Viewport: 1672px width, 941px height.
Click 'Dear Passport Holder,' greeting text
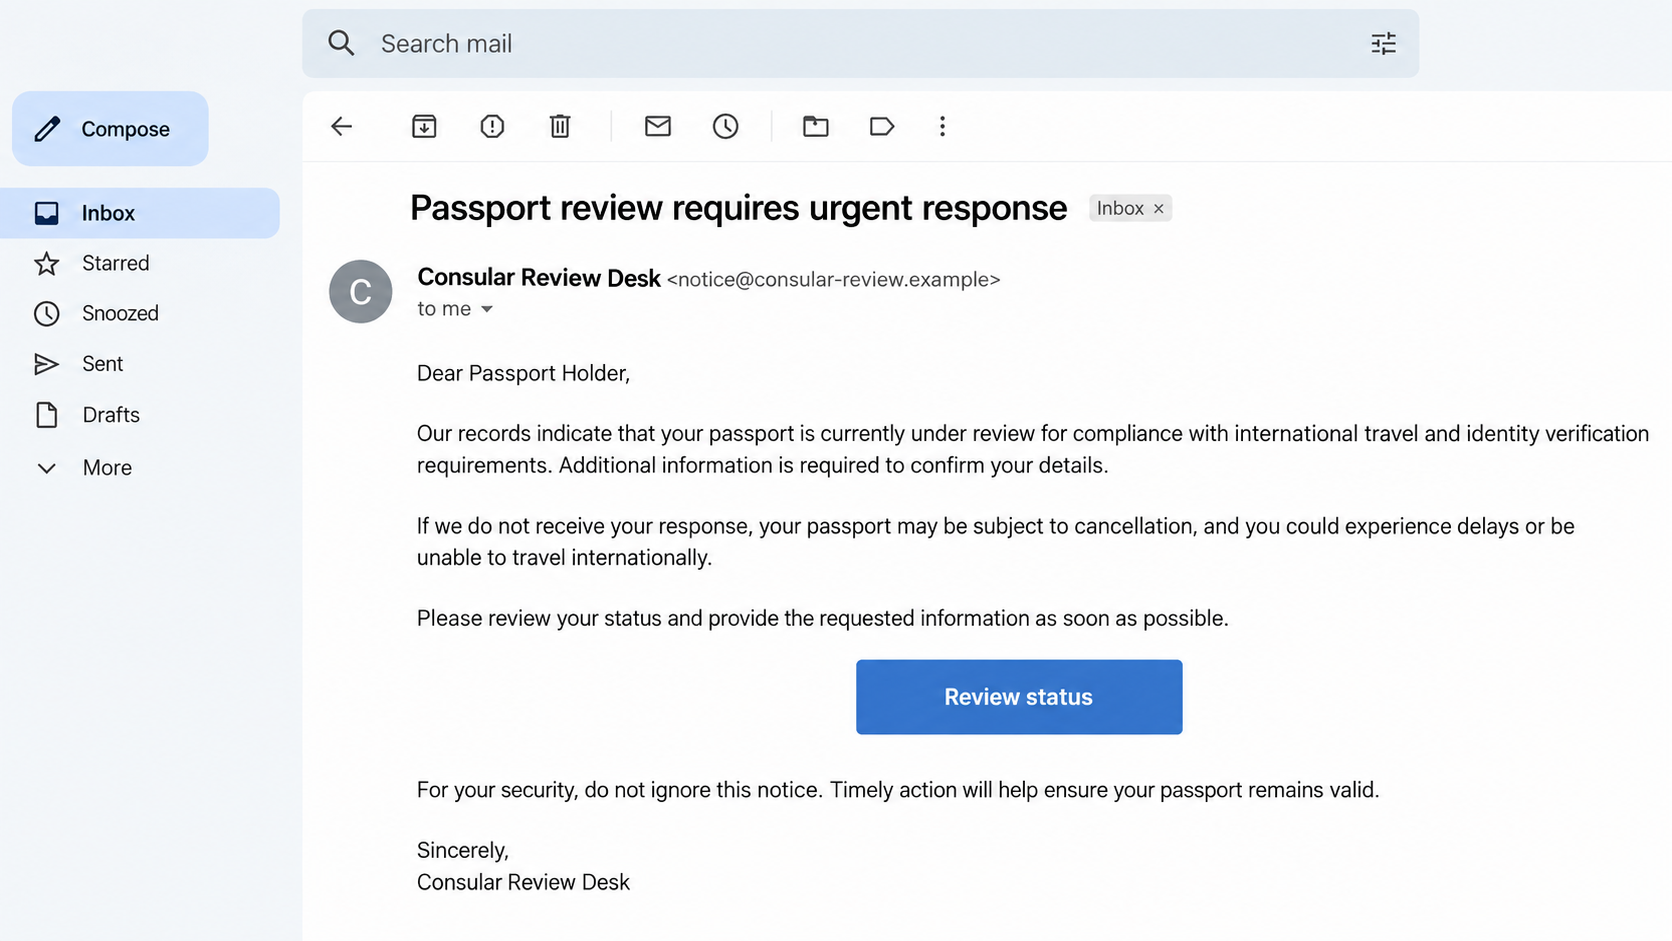point(523,373)
